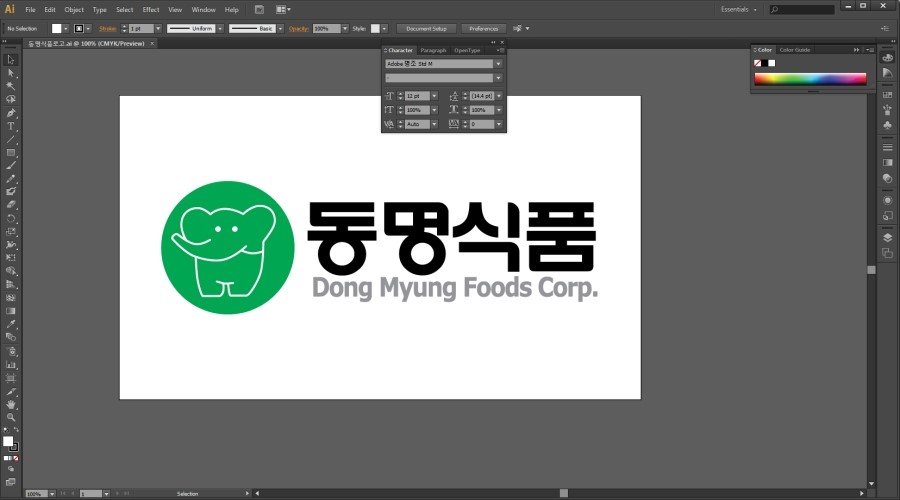This screenshot has height=500, width=900.
Task: Click the Preferences button
Action: coord(483,29)
